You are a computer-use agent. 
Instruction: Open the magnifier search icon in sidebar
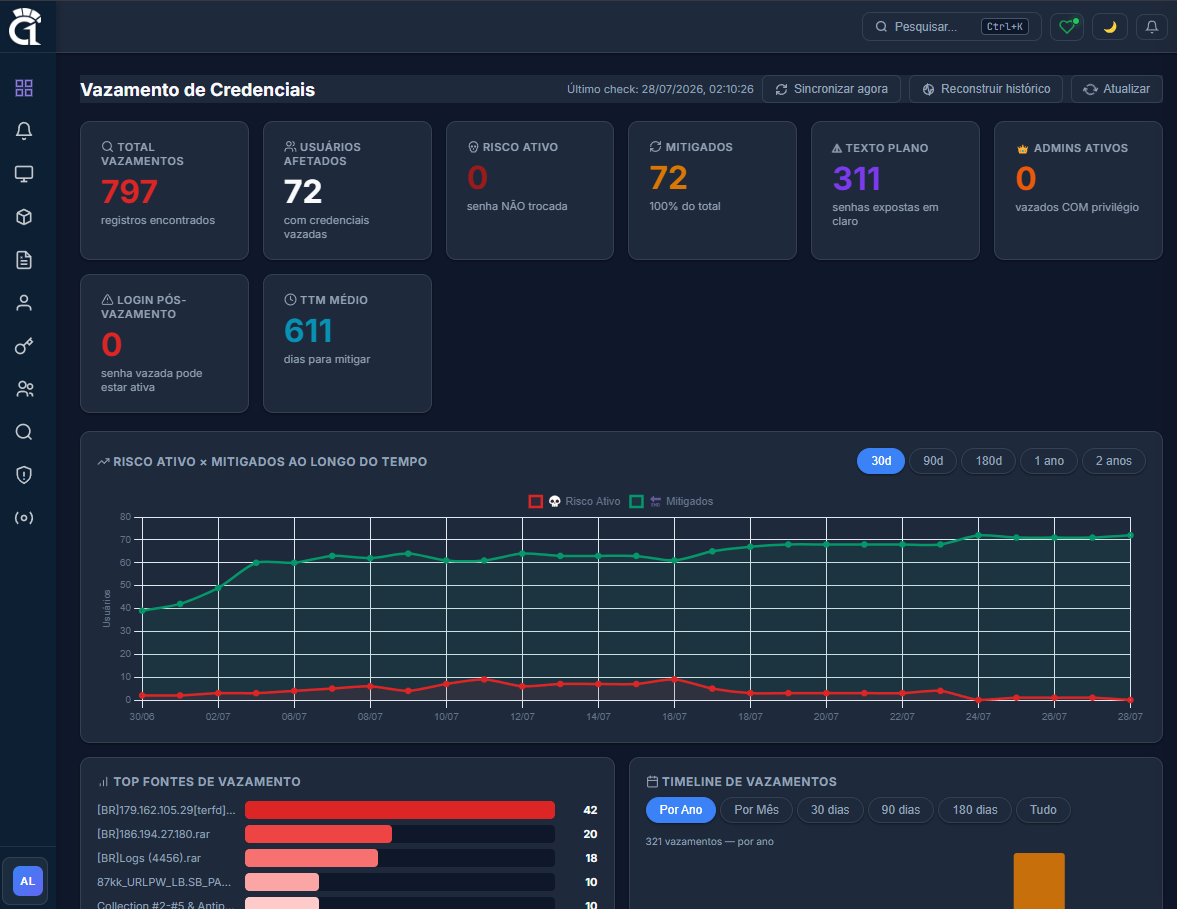[24, 432]
